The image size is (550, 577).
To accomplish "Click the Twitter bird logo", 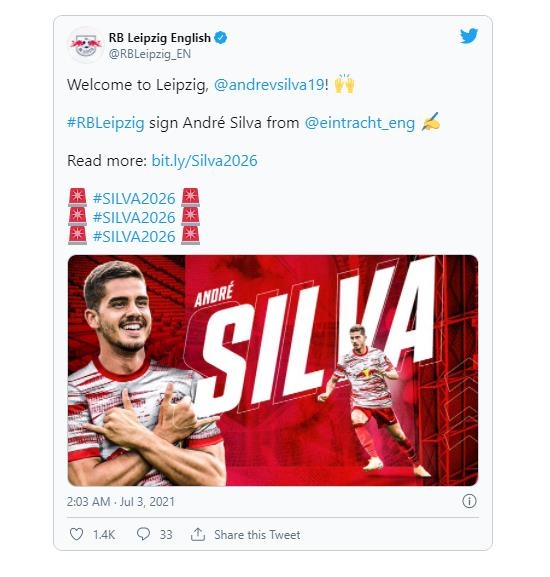I will point(469,36).
